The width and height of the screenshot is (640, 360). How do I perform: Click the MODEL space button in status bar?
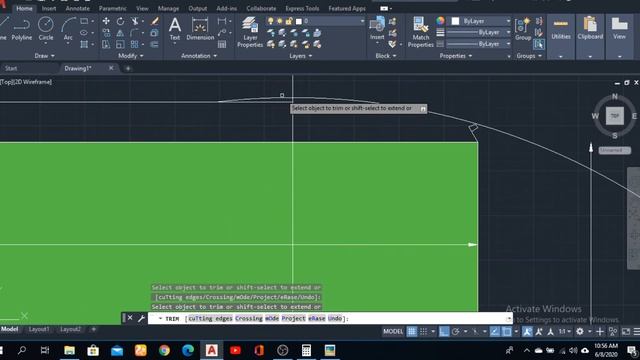click(393, 331)
